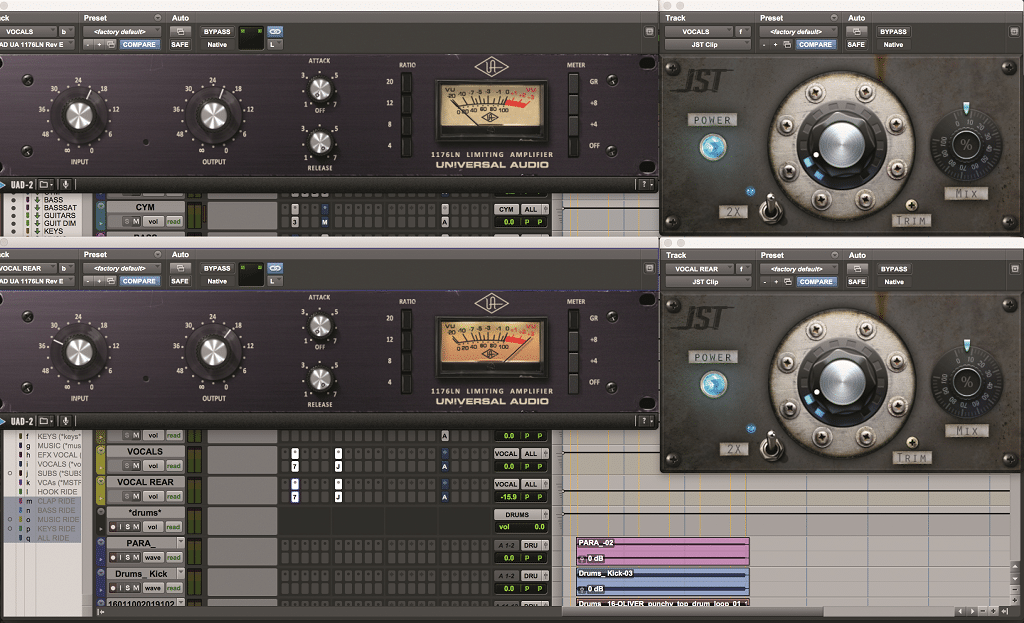
Task: Flip the 2X switch on VOCALS JST Clip
Action: [x=771, y=210]
